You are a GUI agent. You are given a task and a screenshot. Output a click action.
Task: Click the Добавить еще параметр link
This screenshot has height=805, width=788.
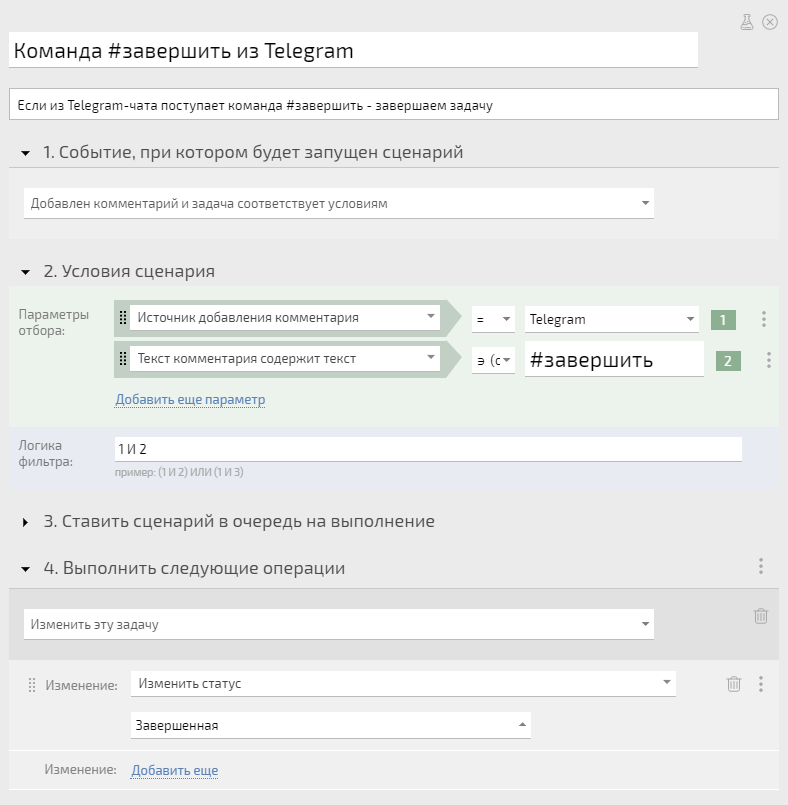pyautogui.click(x=190, y=399)
